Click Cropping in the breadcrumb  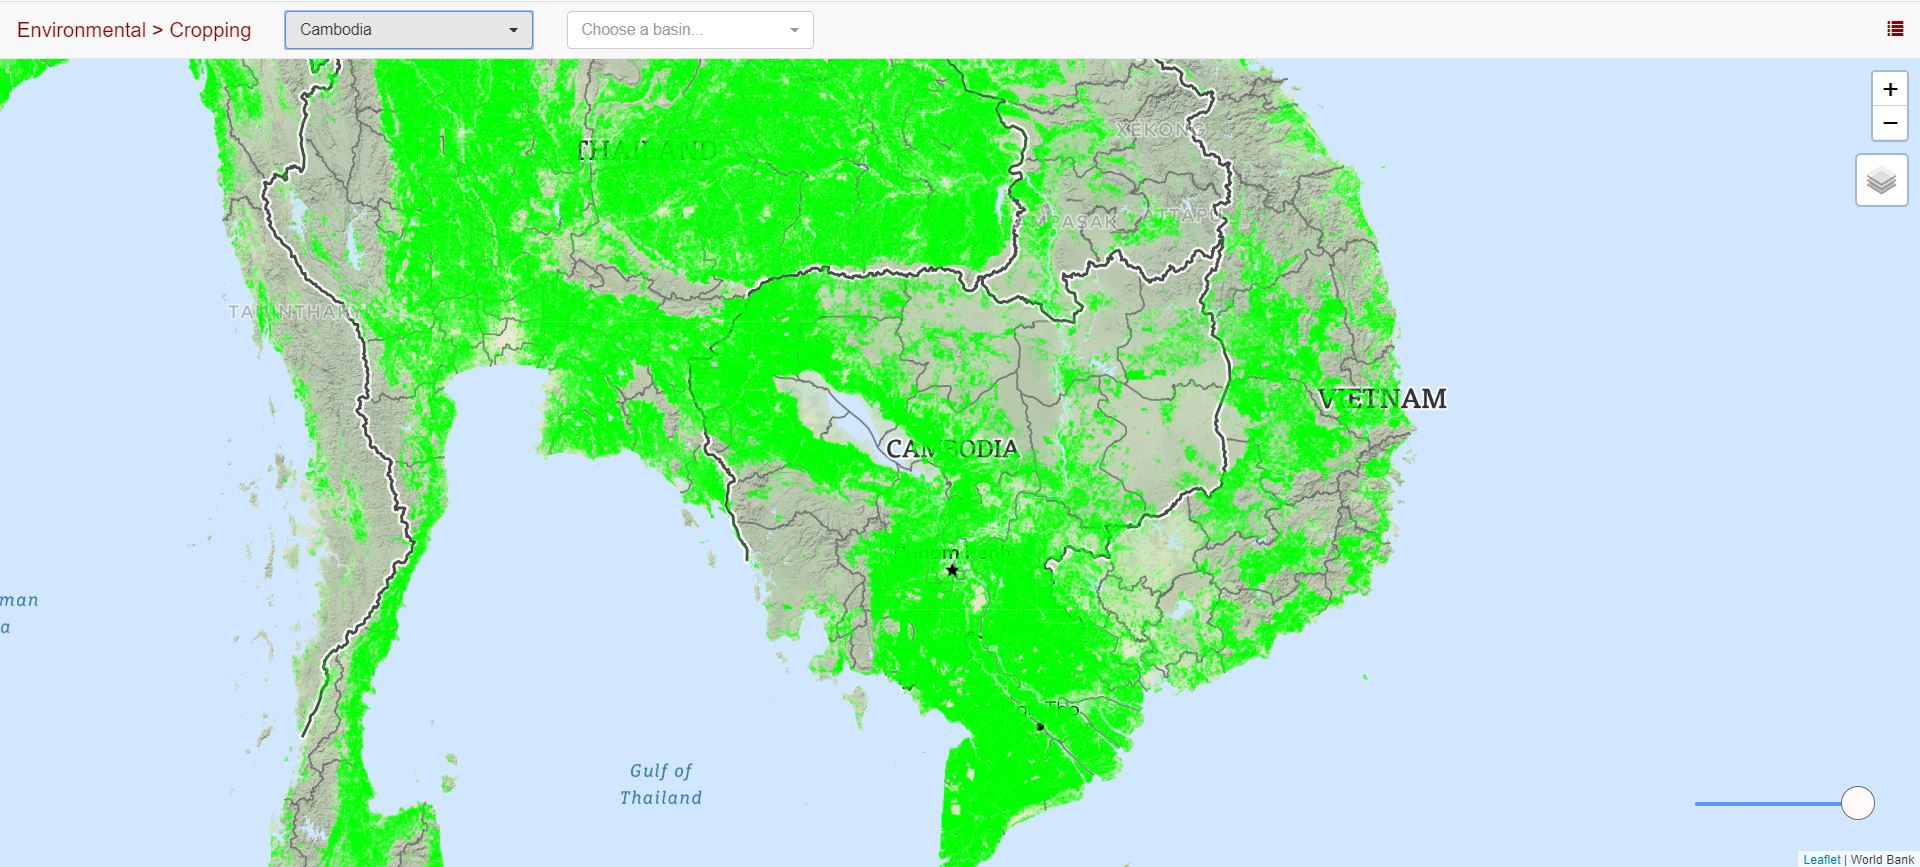pyautogui.click(x=210, y=30)
